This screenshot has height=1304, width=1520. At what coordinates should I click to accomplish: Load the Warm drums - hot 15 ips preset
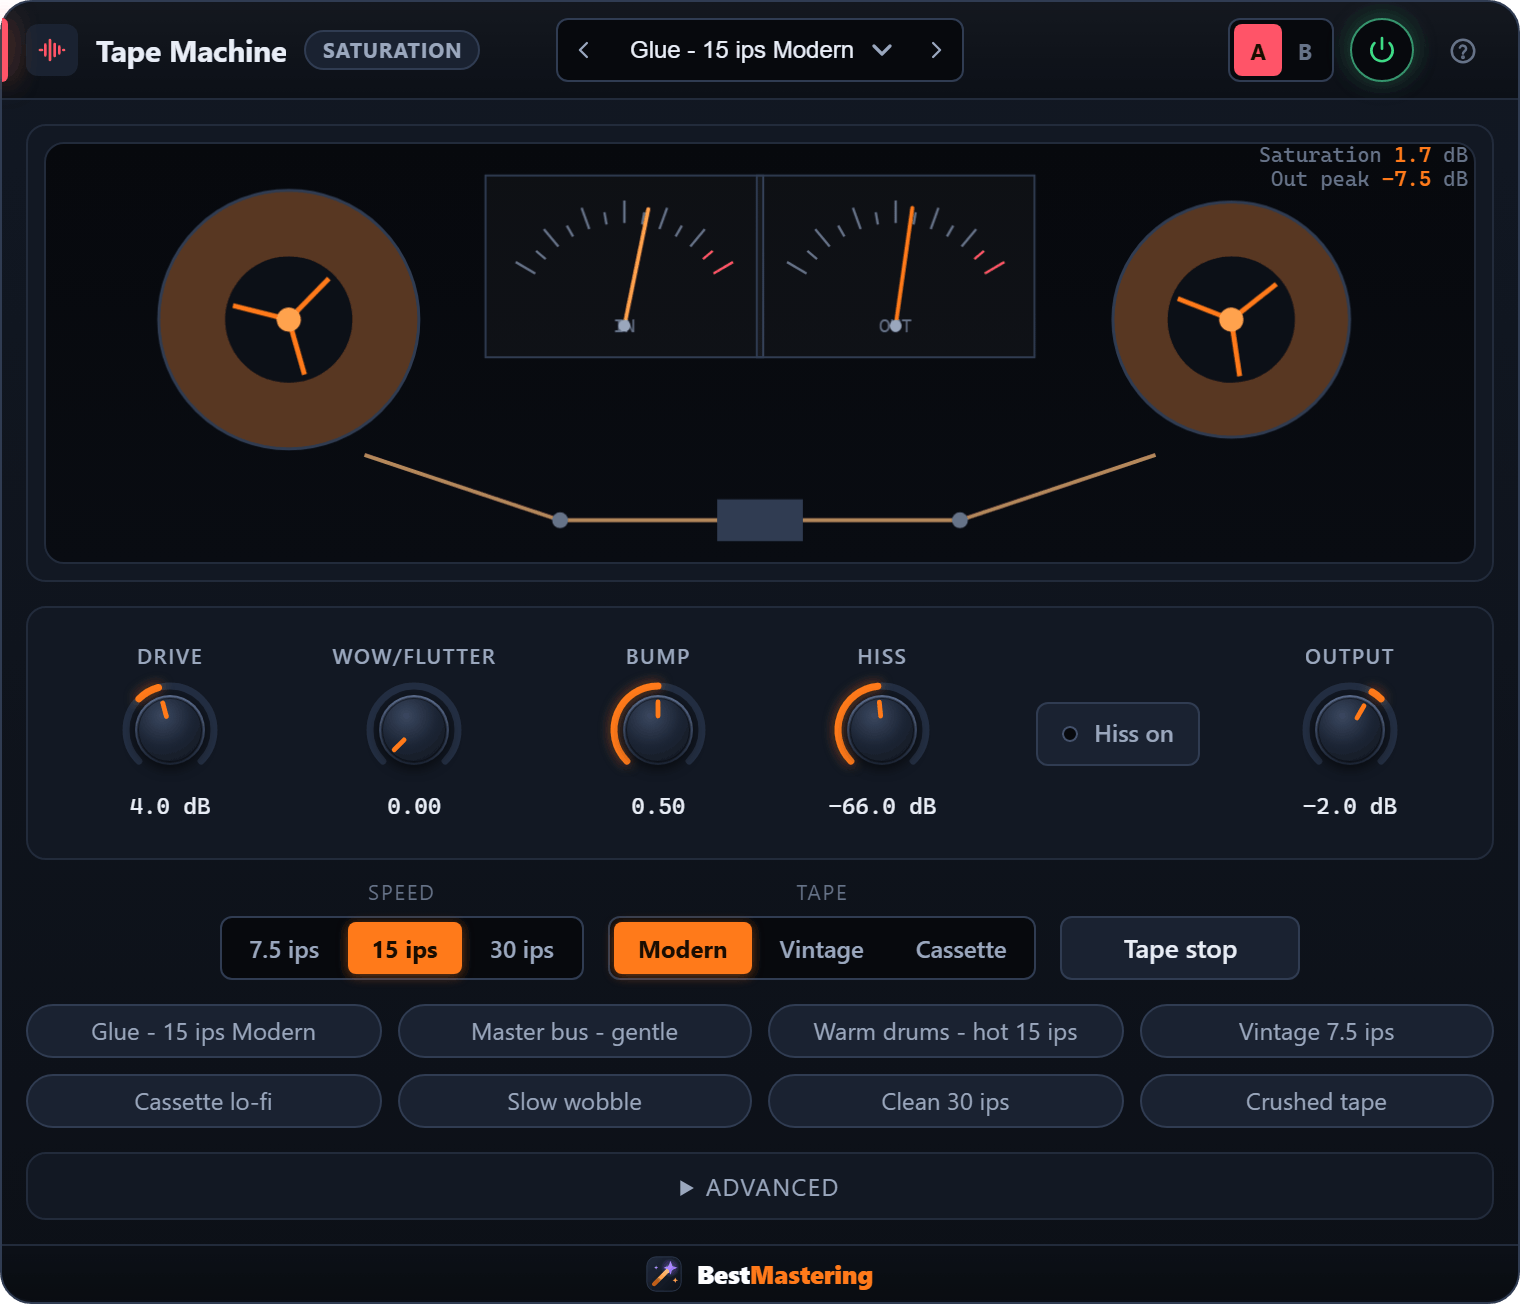pos(946,1031)
